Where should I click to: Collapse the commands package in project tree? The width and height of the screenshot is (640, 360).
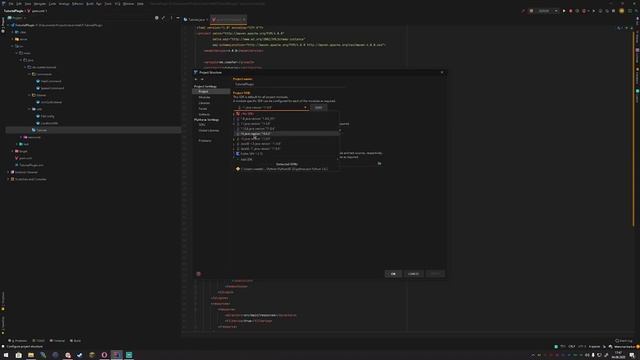click(29, 74)
